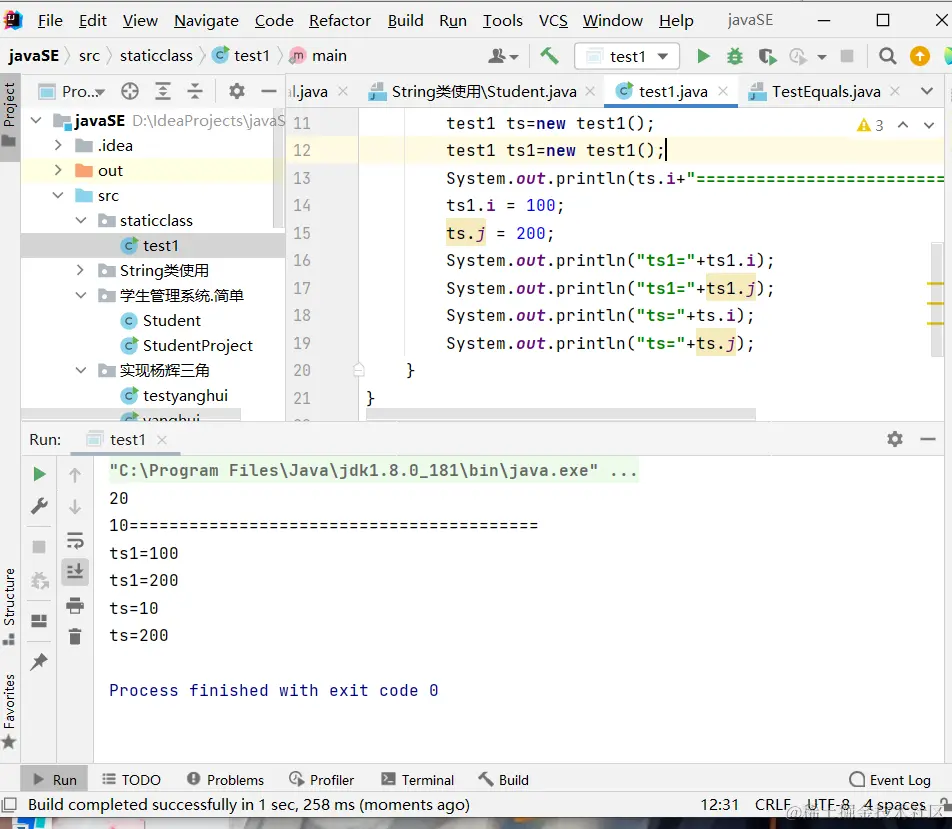Expand the .idea folder

59,146
